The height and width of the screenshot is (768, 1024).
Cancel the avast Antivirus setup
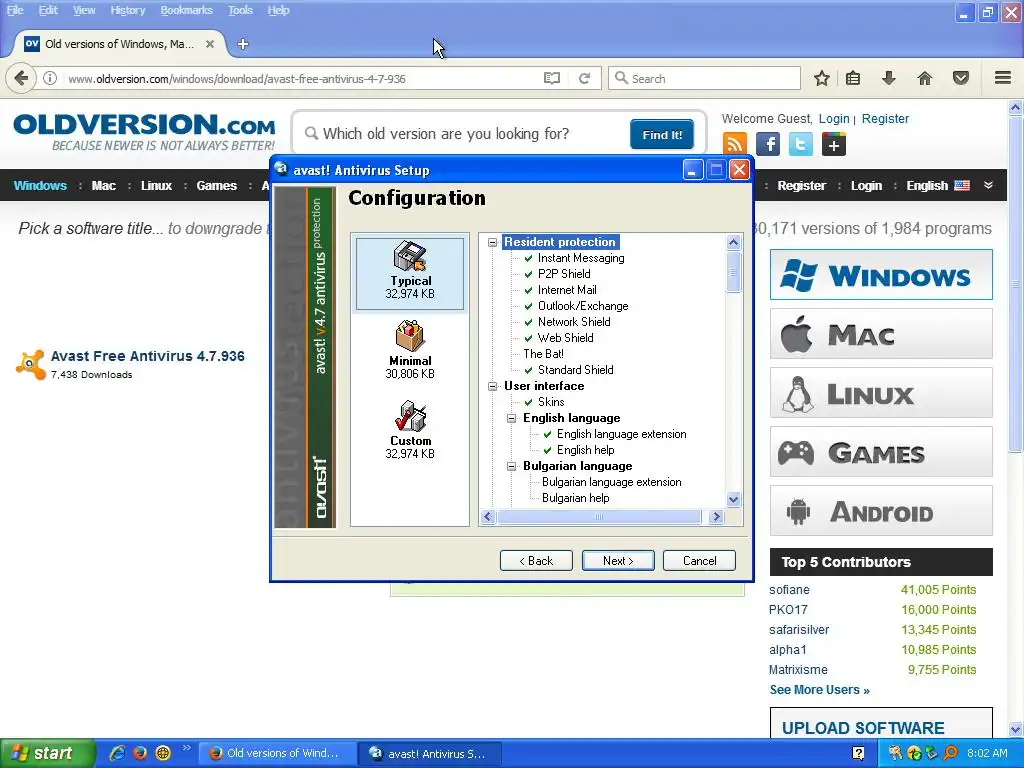[x=699, y=560]
